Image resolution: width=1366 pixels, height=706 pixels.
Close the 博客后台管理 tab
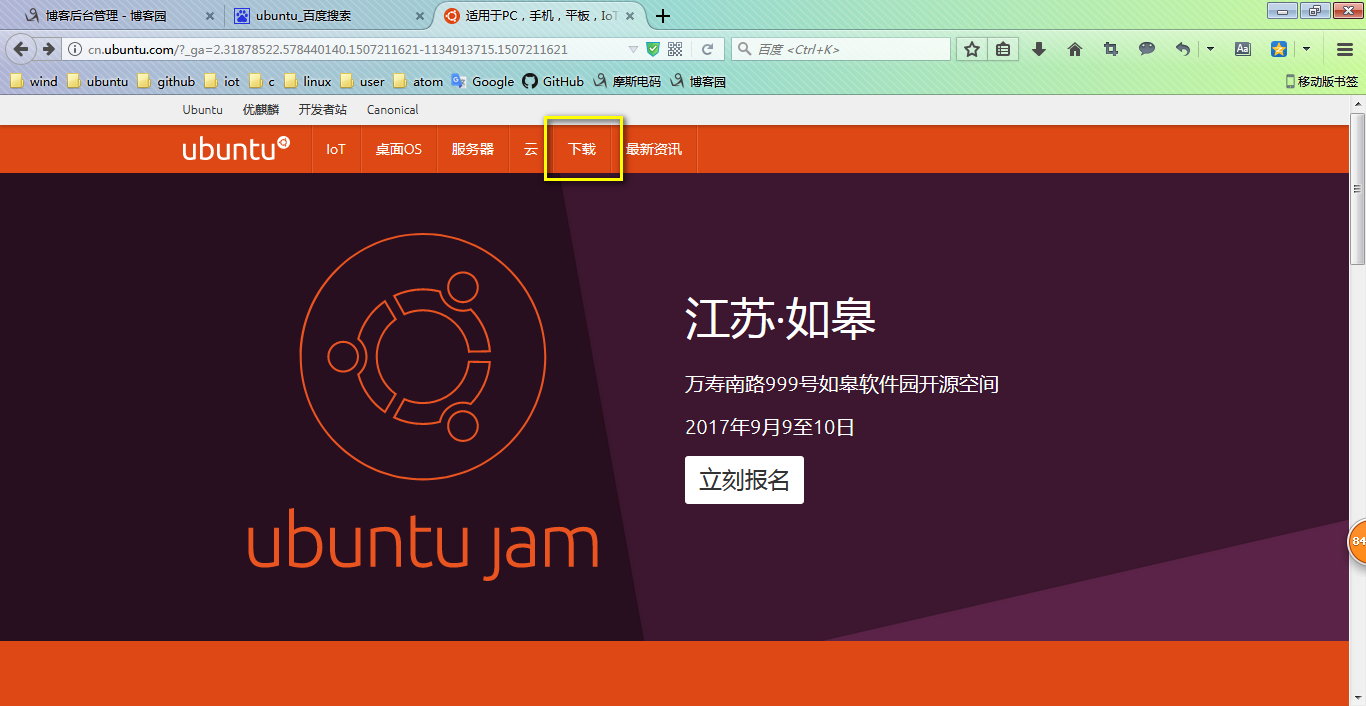(x=208, y=16)
